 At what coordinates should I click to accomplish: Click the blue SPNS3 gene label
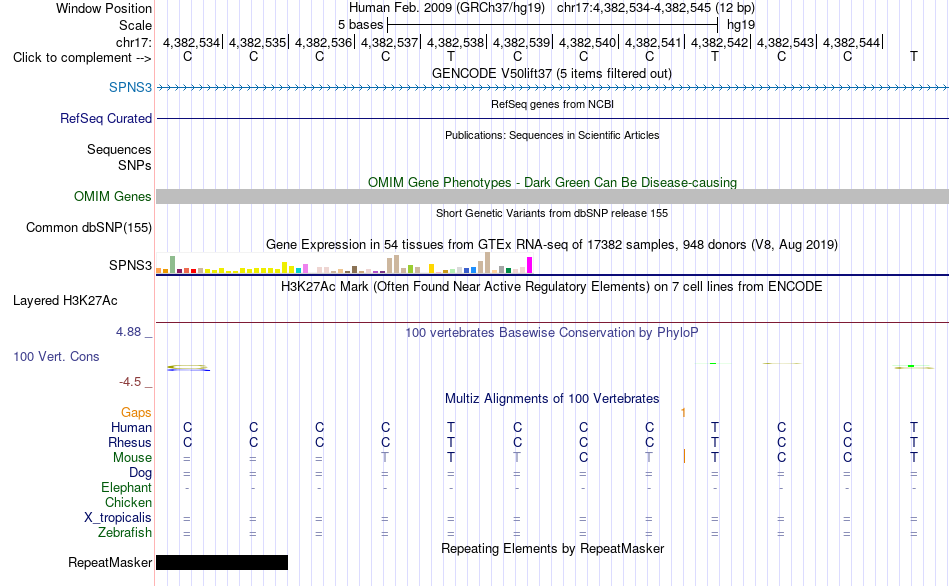(x=130, y=87)
